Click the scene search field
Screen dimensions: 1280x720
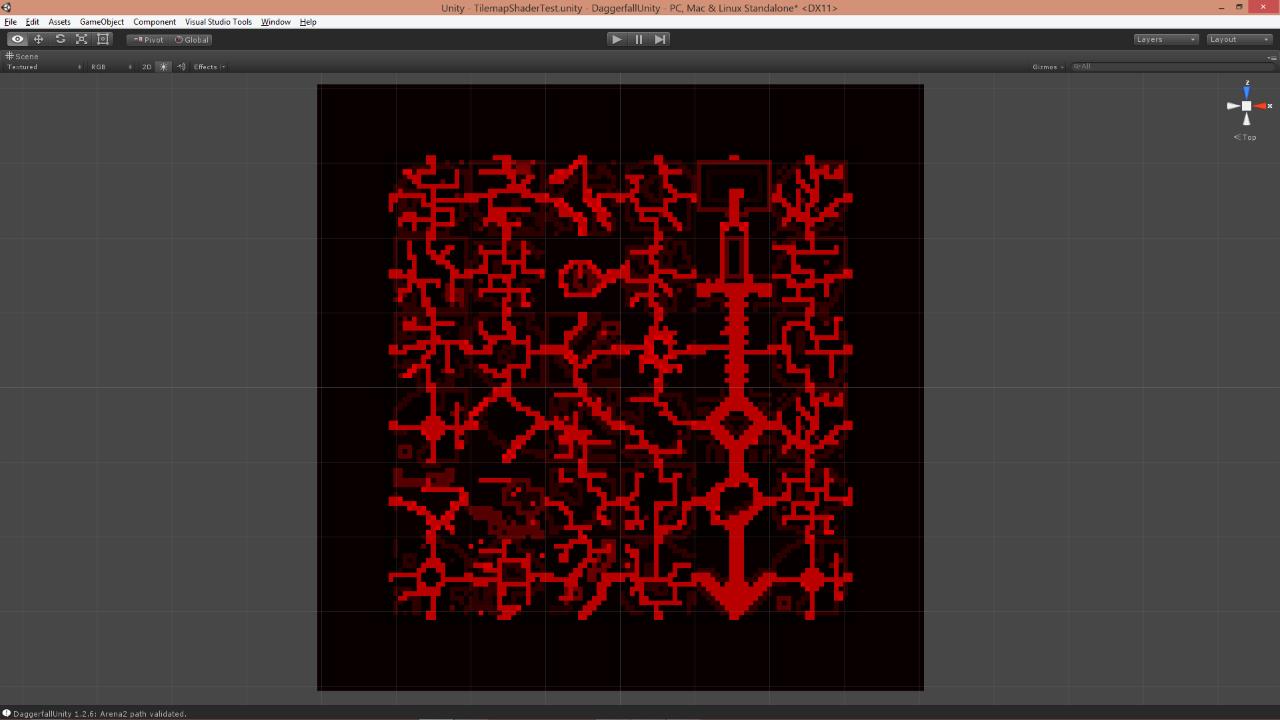(1172, 67)
